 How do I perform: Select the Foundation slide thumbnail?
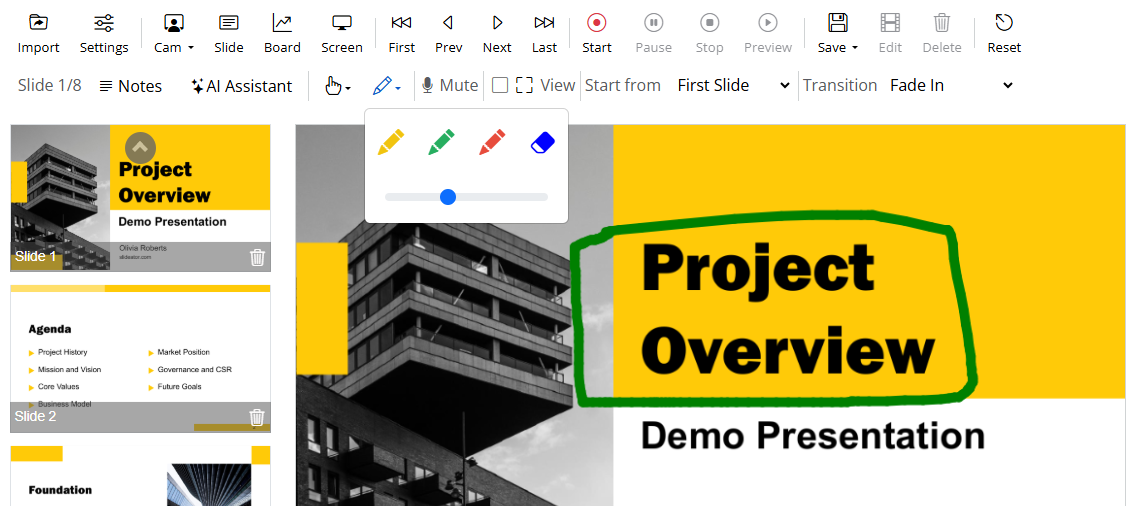(x=141, y=476)
